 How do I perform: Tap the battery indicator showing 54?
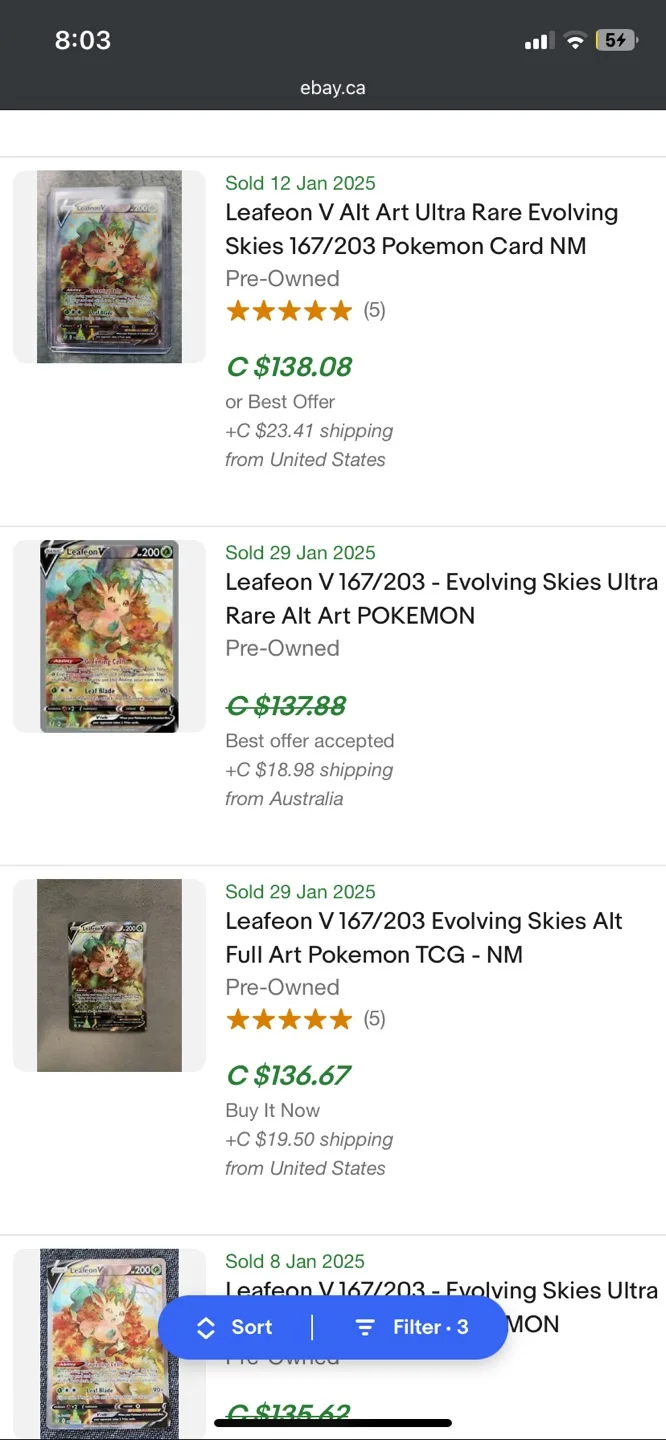click(617, 40)
